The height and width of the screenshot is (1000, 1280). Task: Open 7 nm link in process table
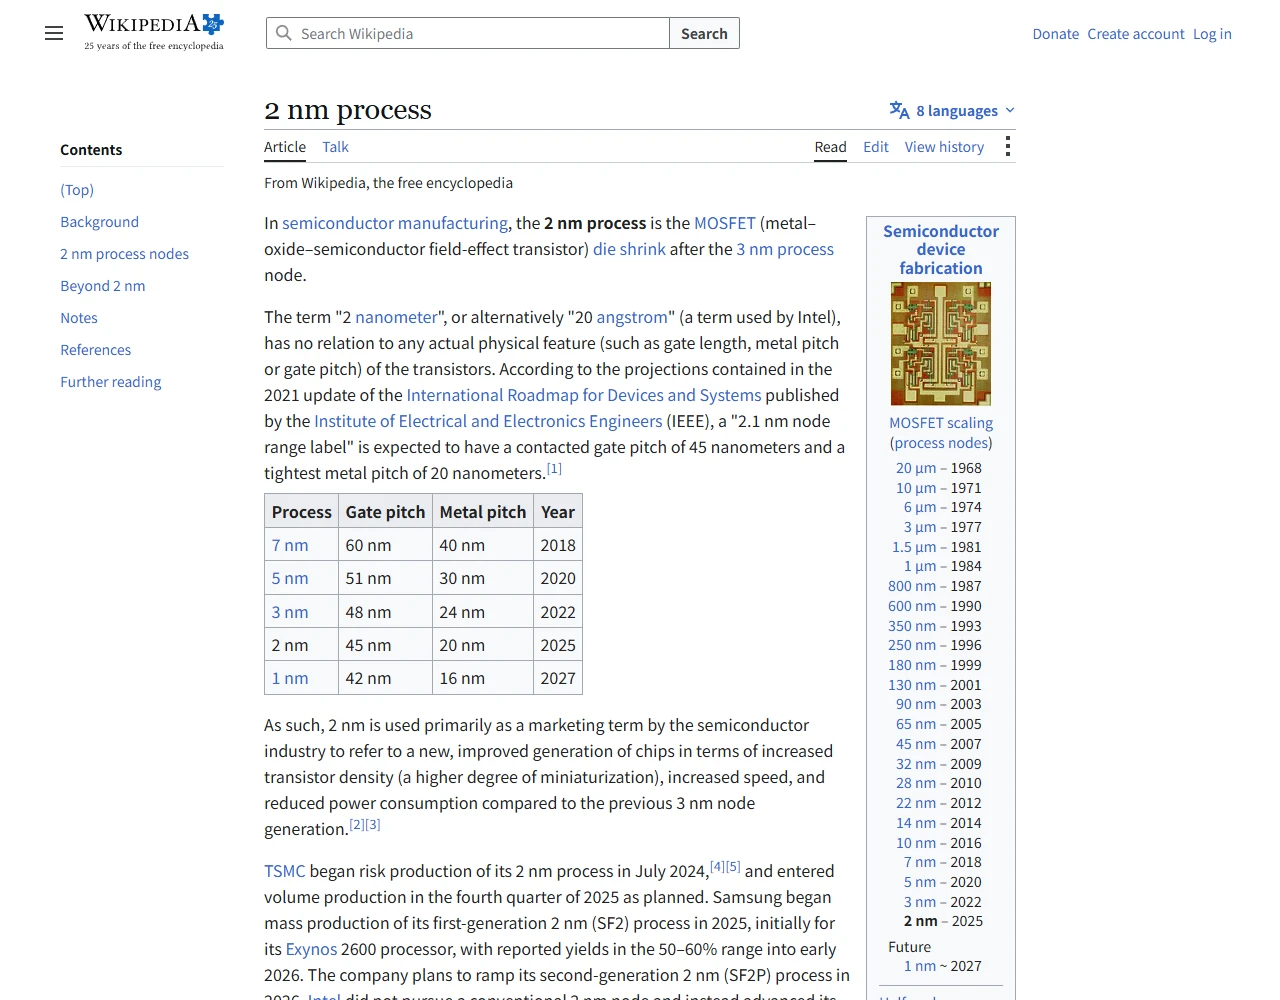pyautogui.click(x=290, y=545)
